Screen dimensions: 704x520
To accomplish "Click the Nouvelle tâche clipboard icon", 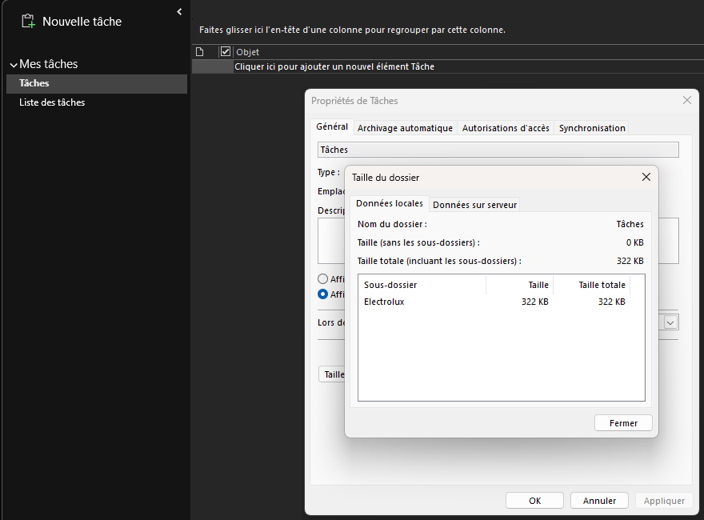I will [x=28, y=21].
